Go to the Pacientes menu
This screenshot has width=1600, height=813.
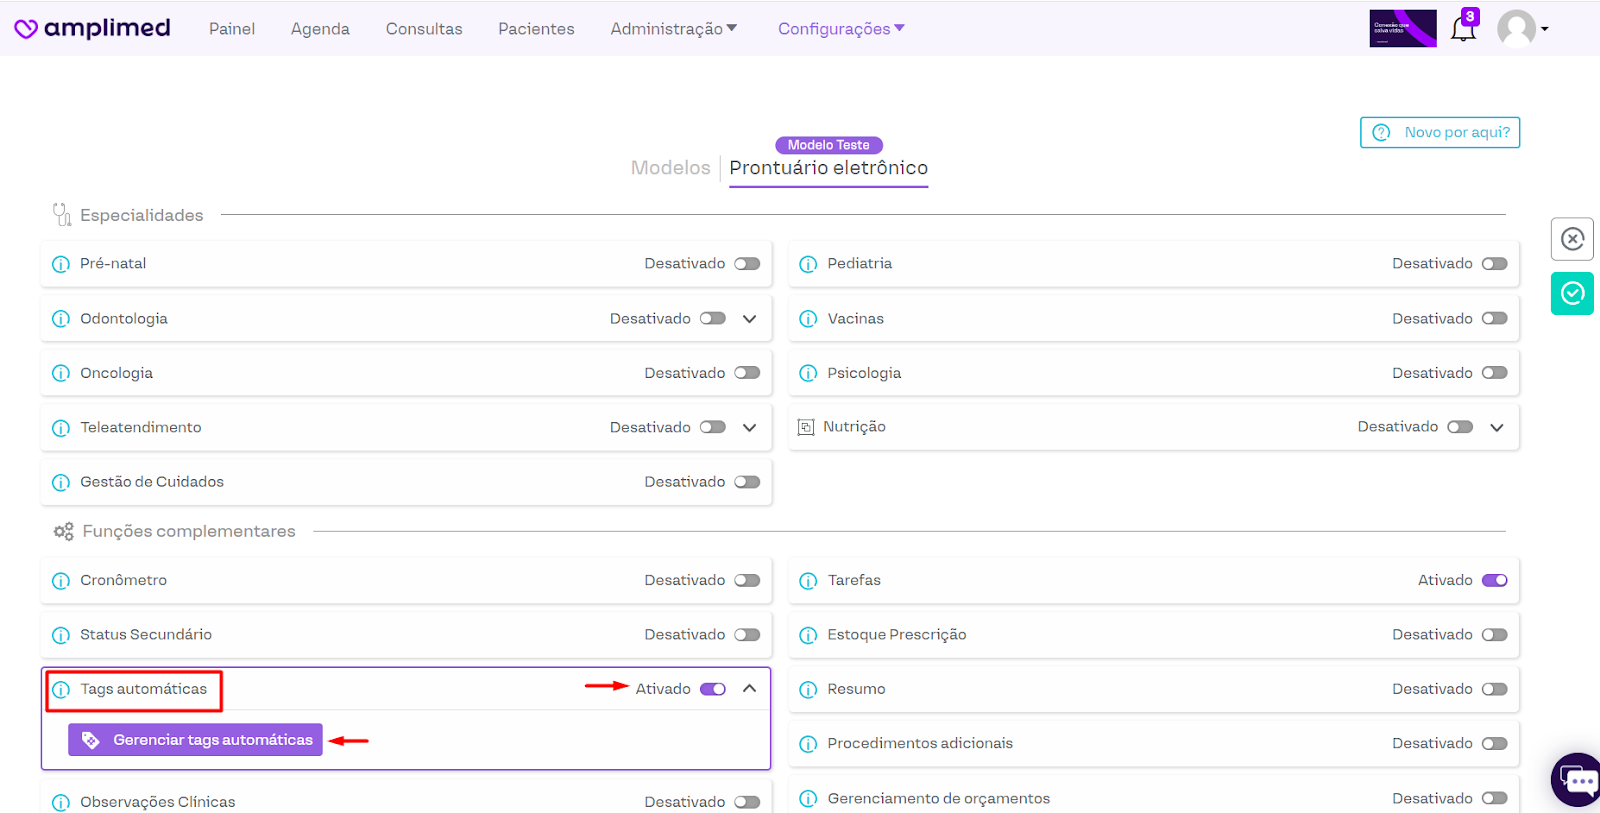click(536, 29)
